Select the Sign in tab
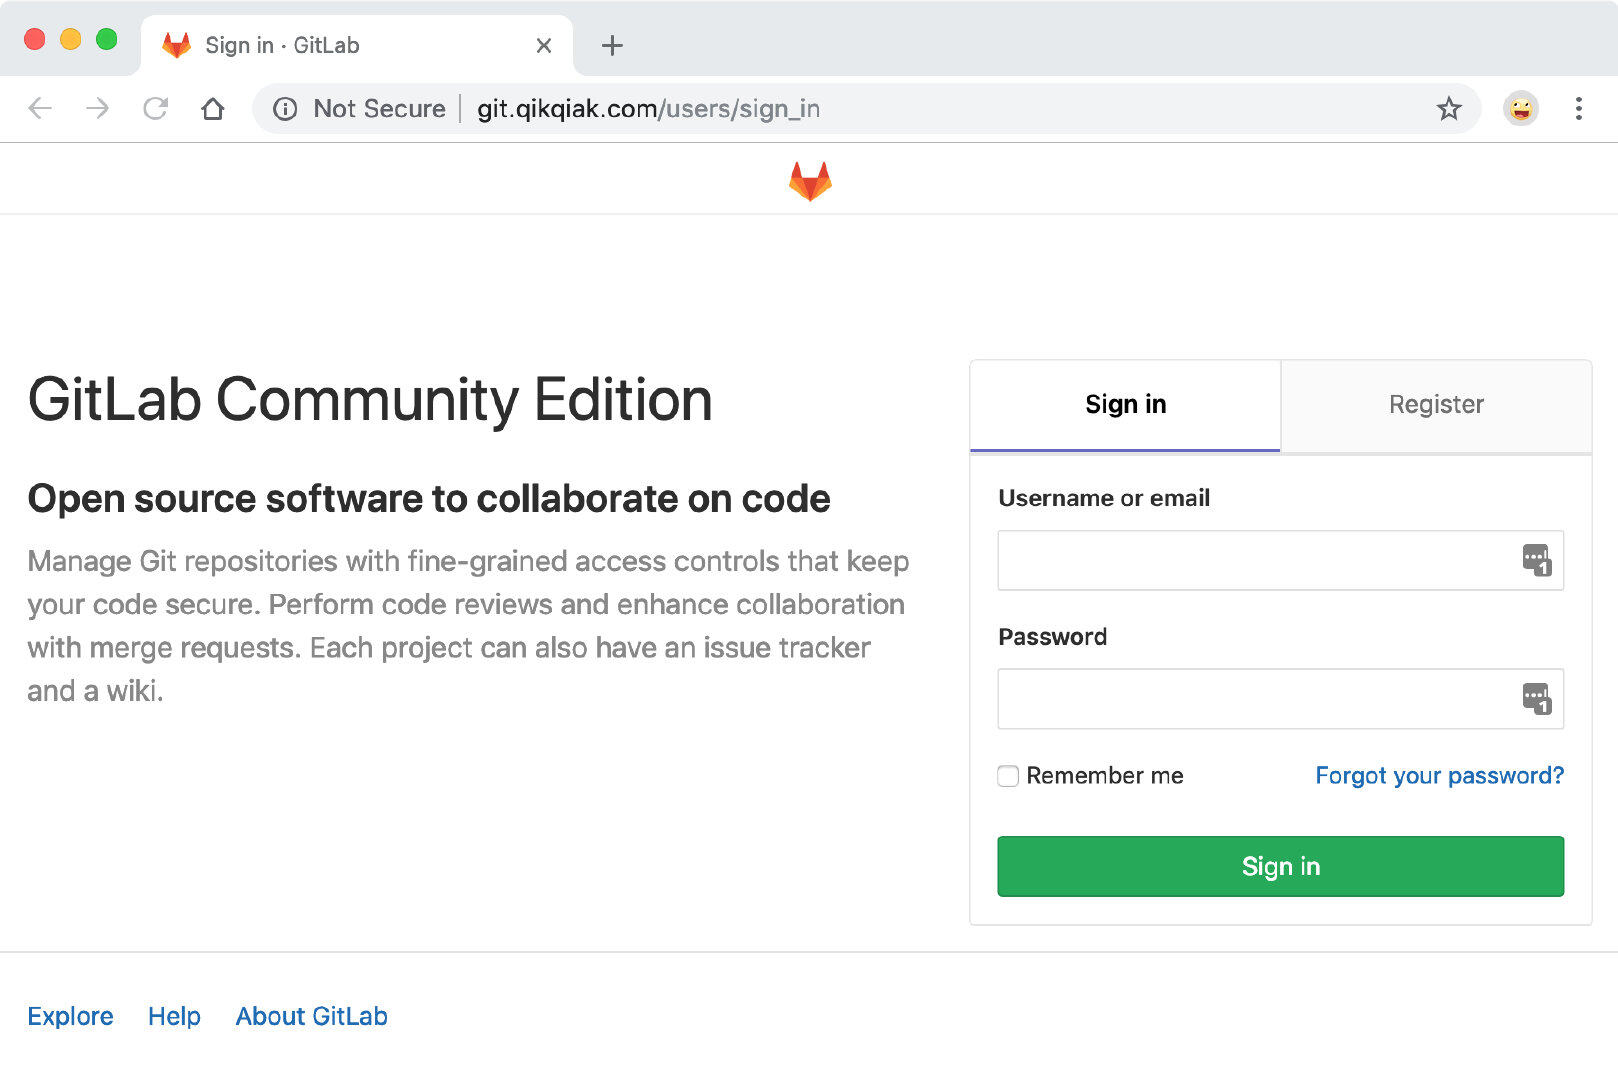 (x=1125, y=405)
